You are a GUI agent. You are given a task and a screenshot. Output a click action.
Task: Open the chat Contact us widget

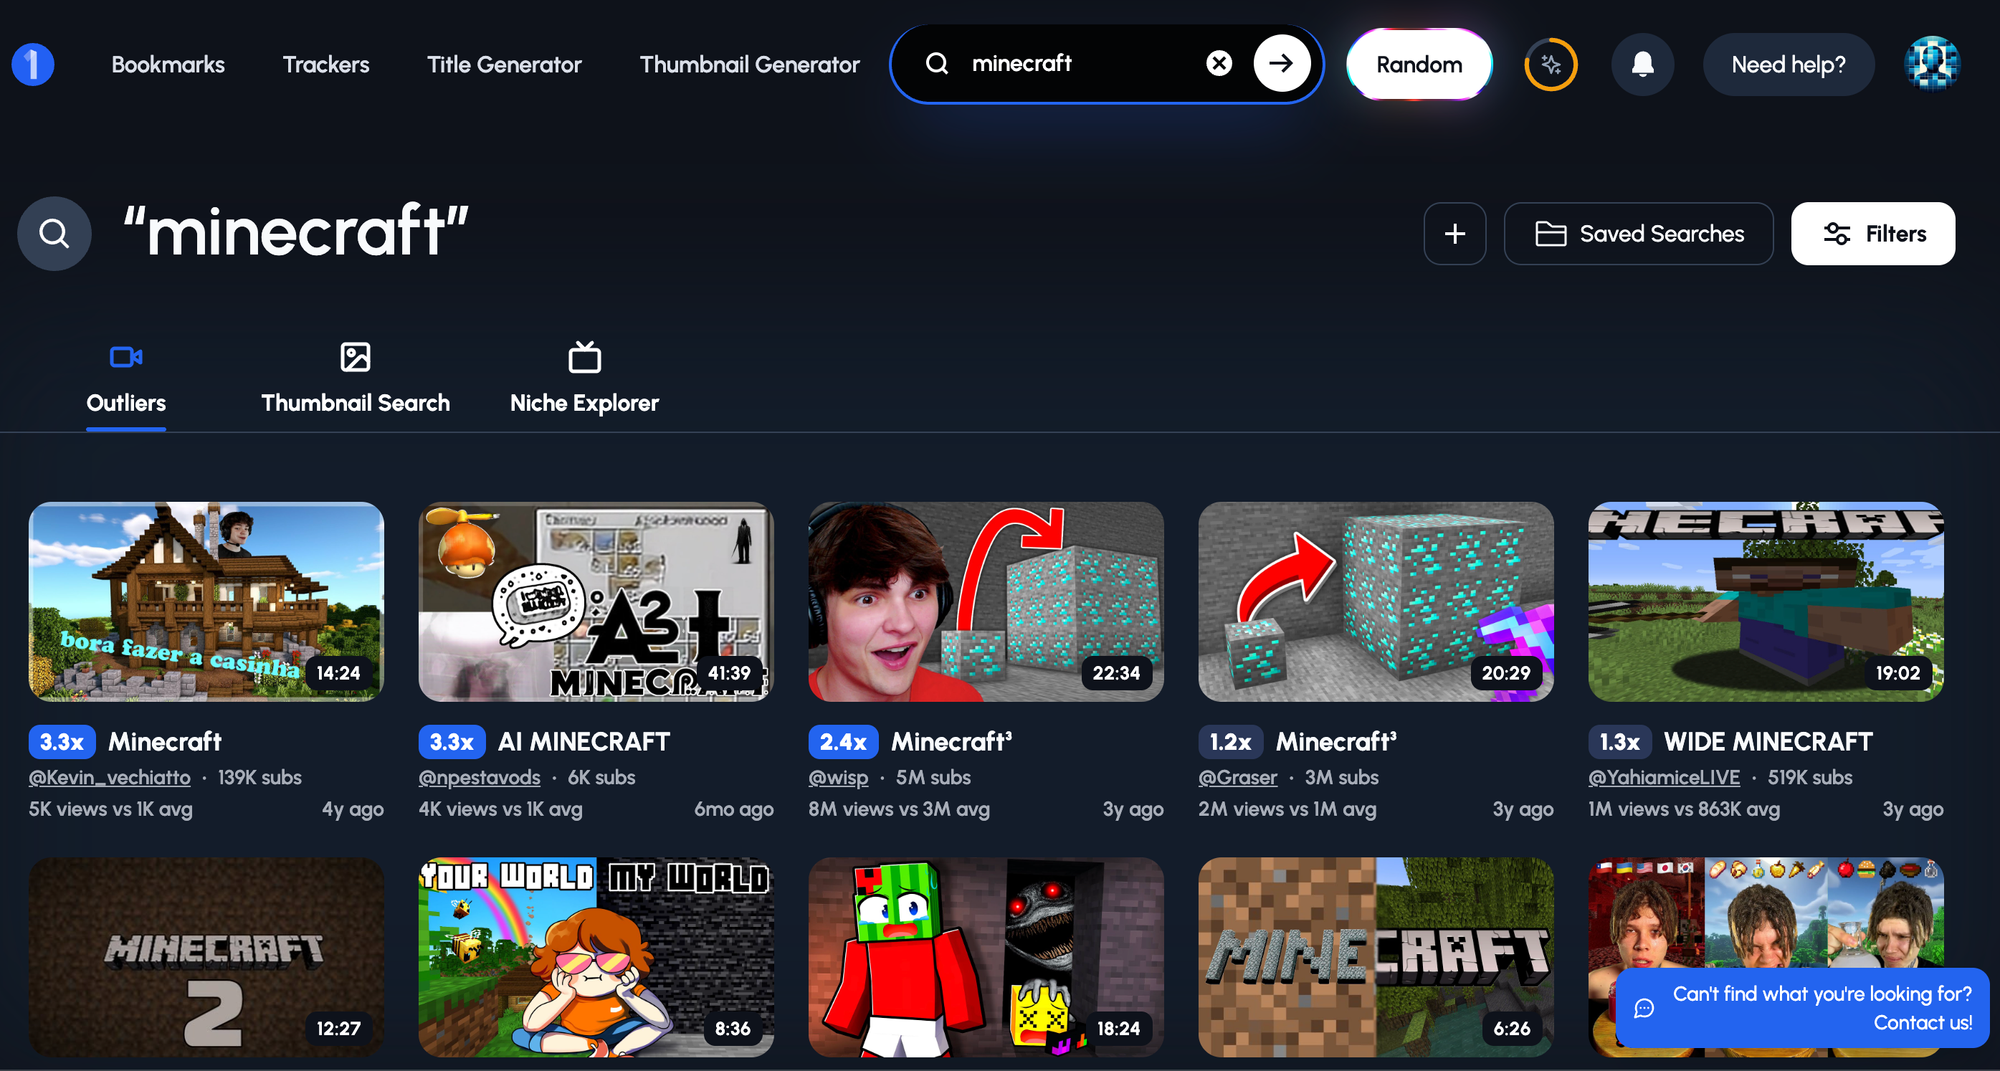click(1801, 1008)
